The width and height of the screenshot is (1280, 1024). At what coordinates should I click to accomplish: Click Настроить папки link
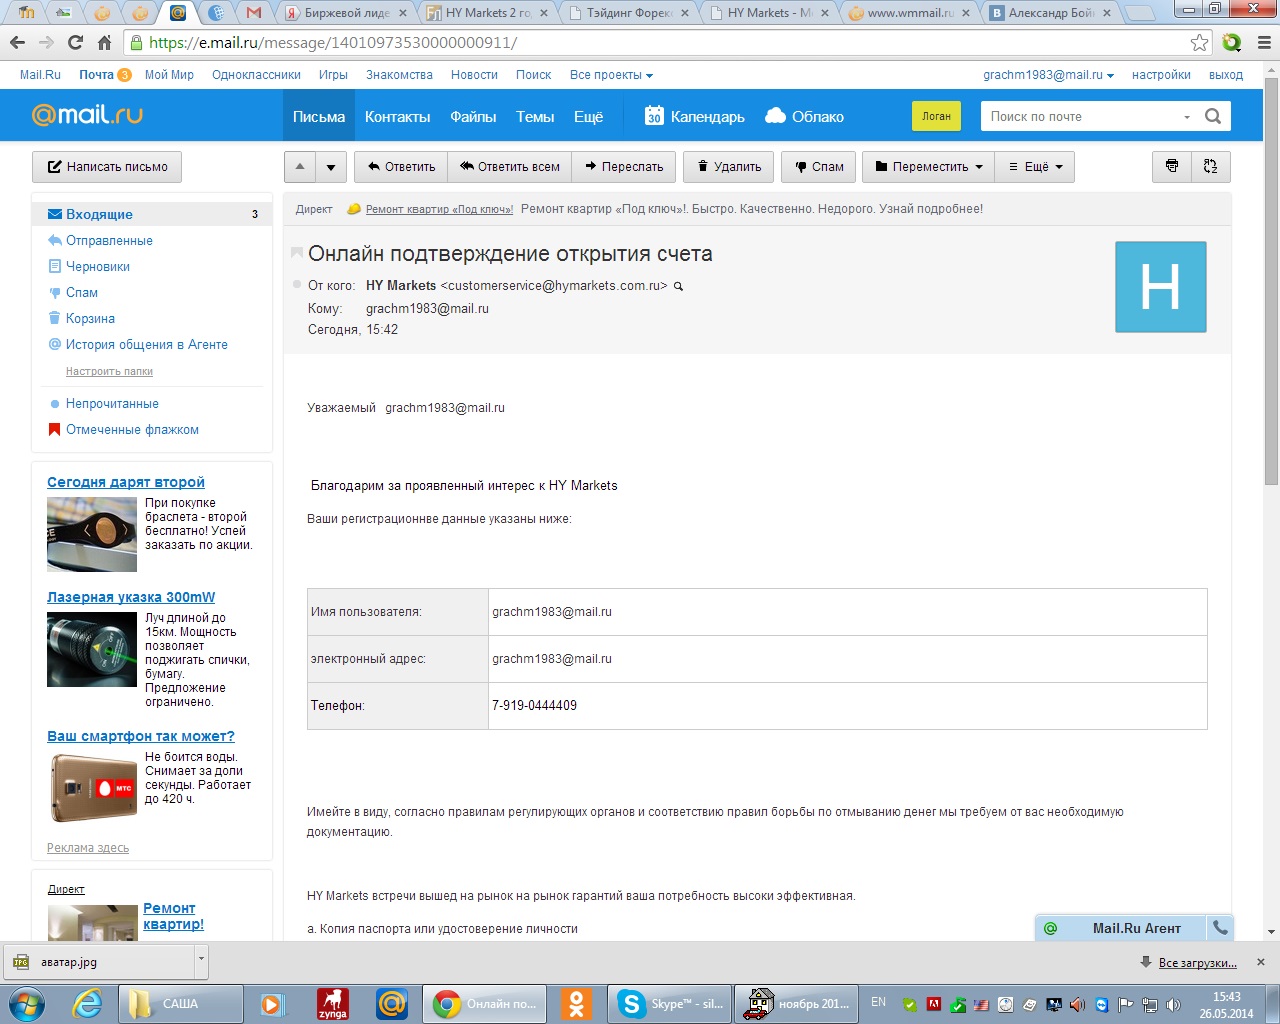coord(109,371)
